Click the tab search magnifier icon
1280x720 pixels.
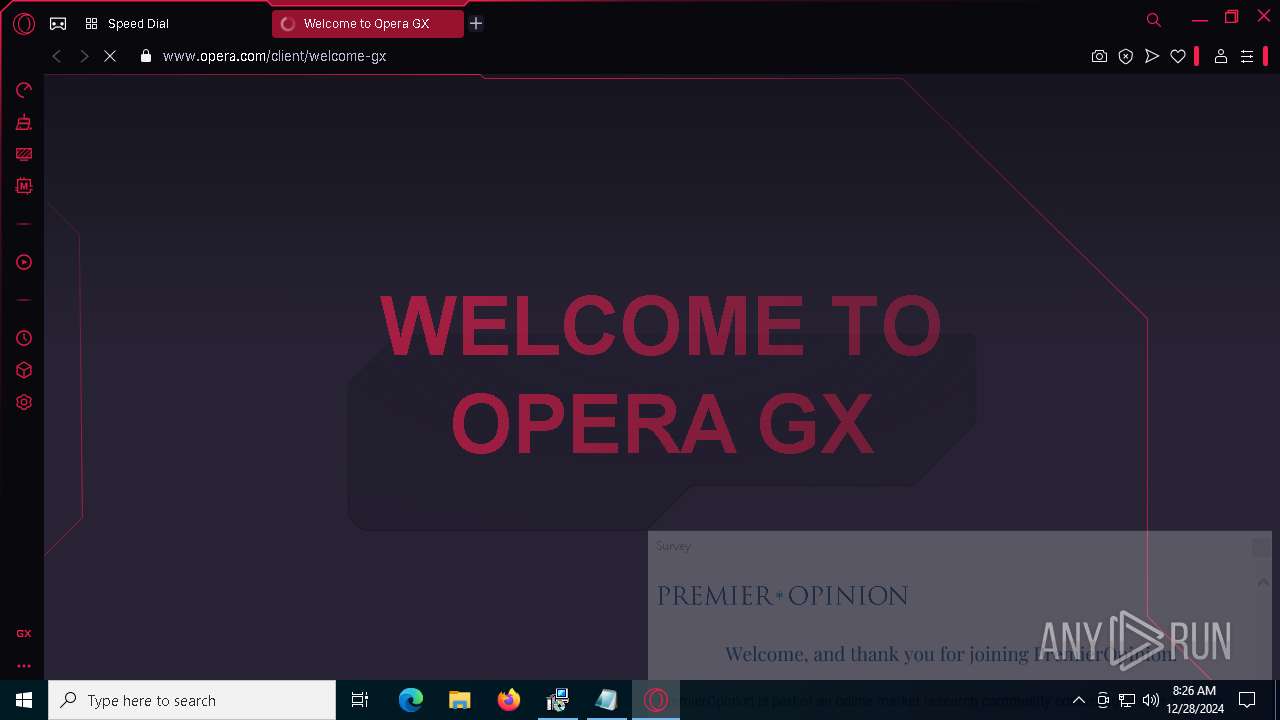tap(1154, 20)
